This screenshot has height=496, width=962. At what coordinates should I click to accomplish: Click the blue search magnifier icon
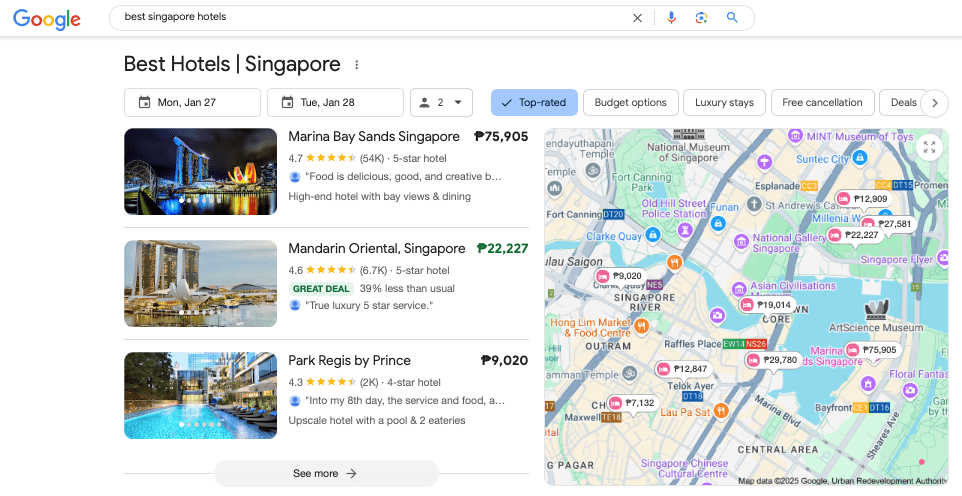732,17
